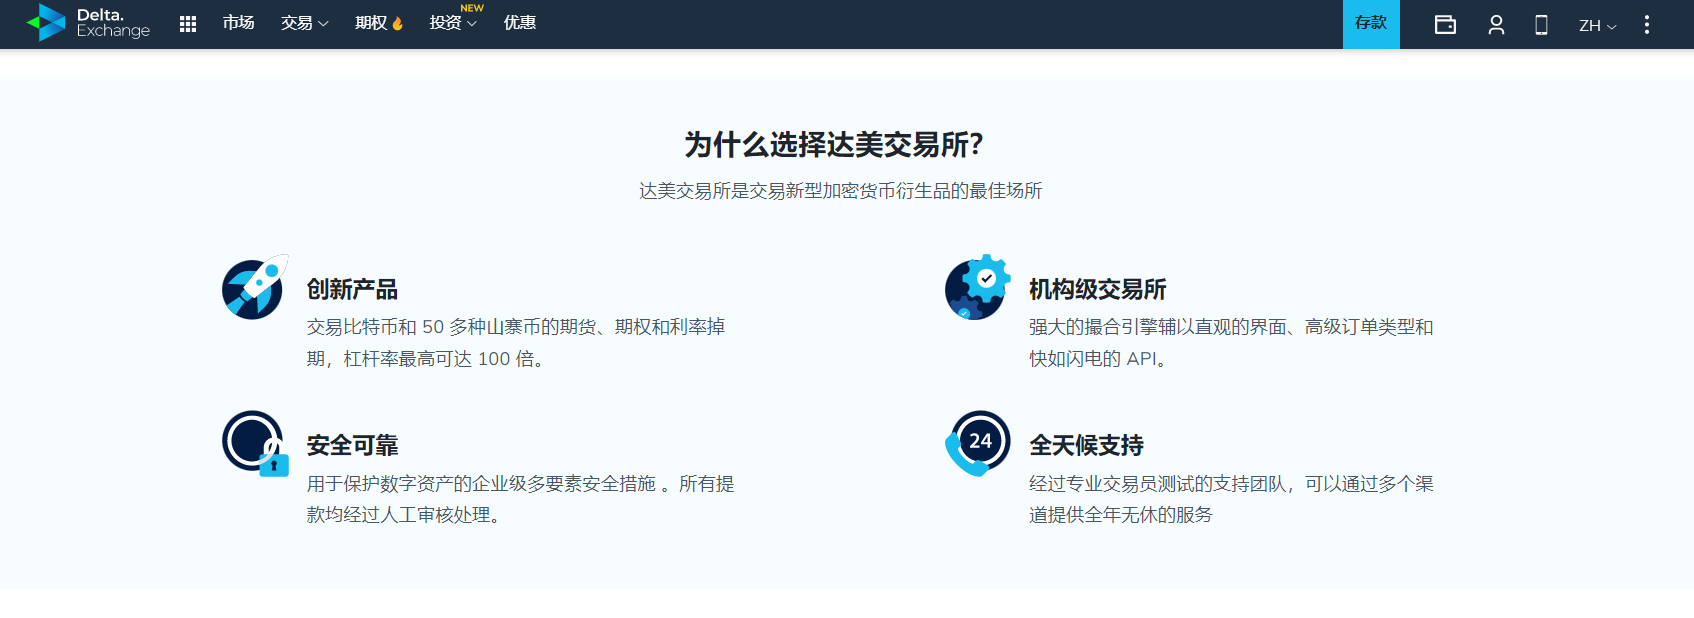The width and height of the screenshot is (1694, 618).
Task: Click the NEW badge above 投资
Action: point(472,8)
